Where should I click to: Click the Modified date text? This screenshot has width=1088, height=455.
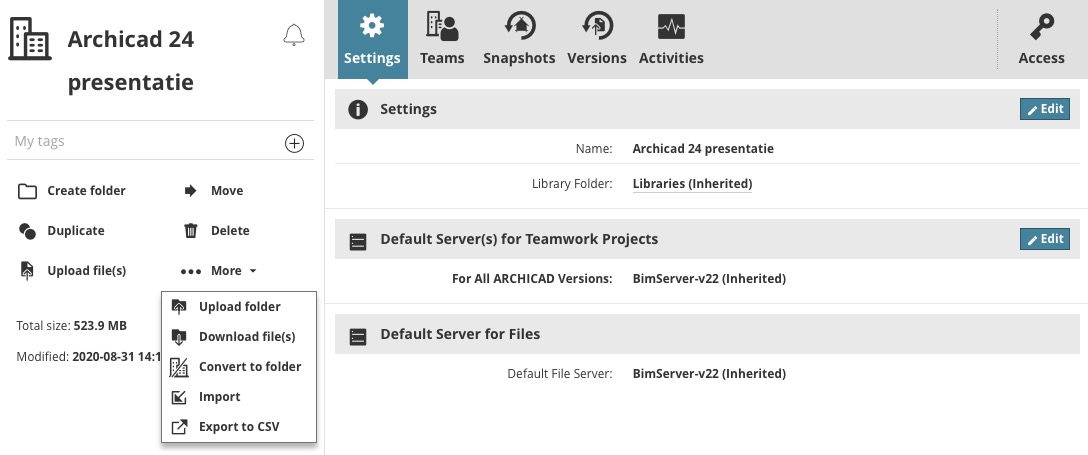click(x=89, y=357)
